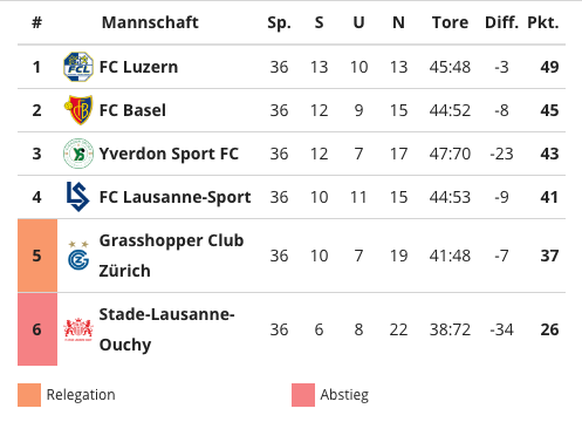Open FC Lausanne-Sport team page
582x422 pixels.
click(175, 197)
